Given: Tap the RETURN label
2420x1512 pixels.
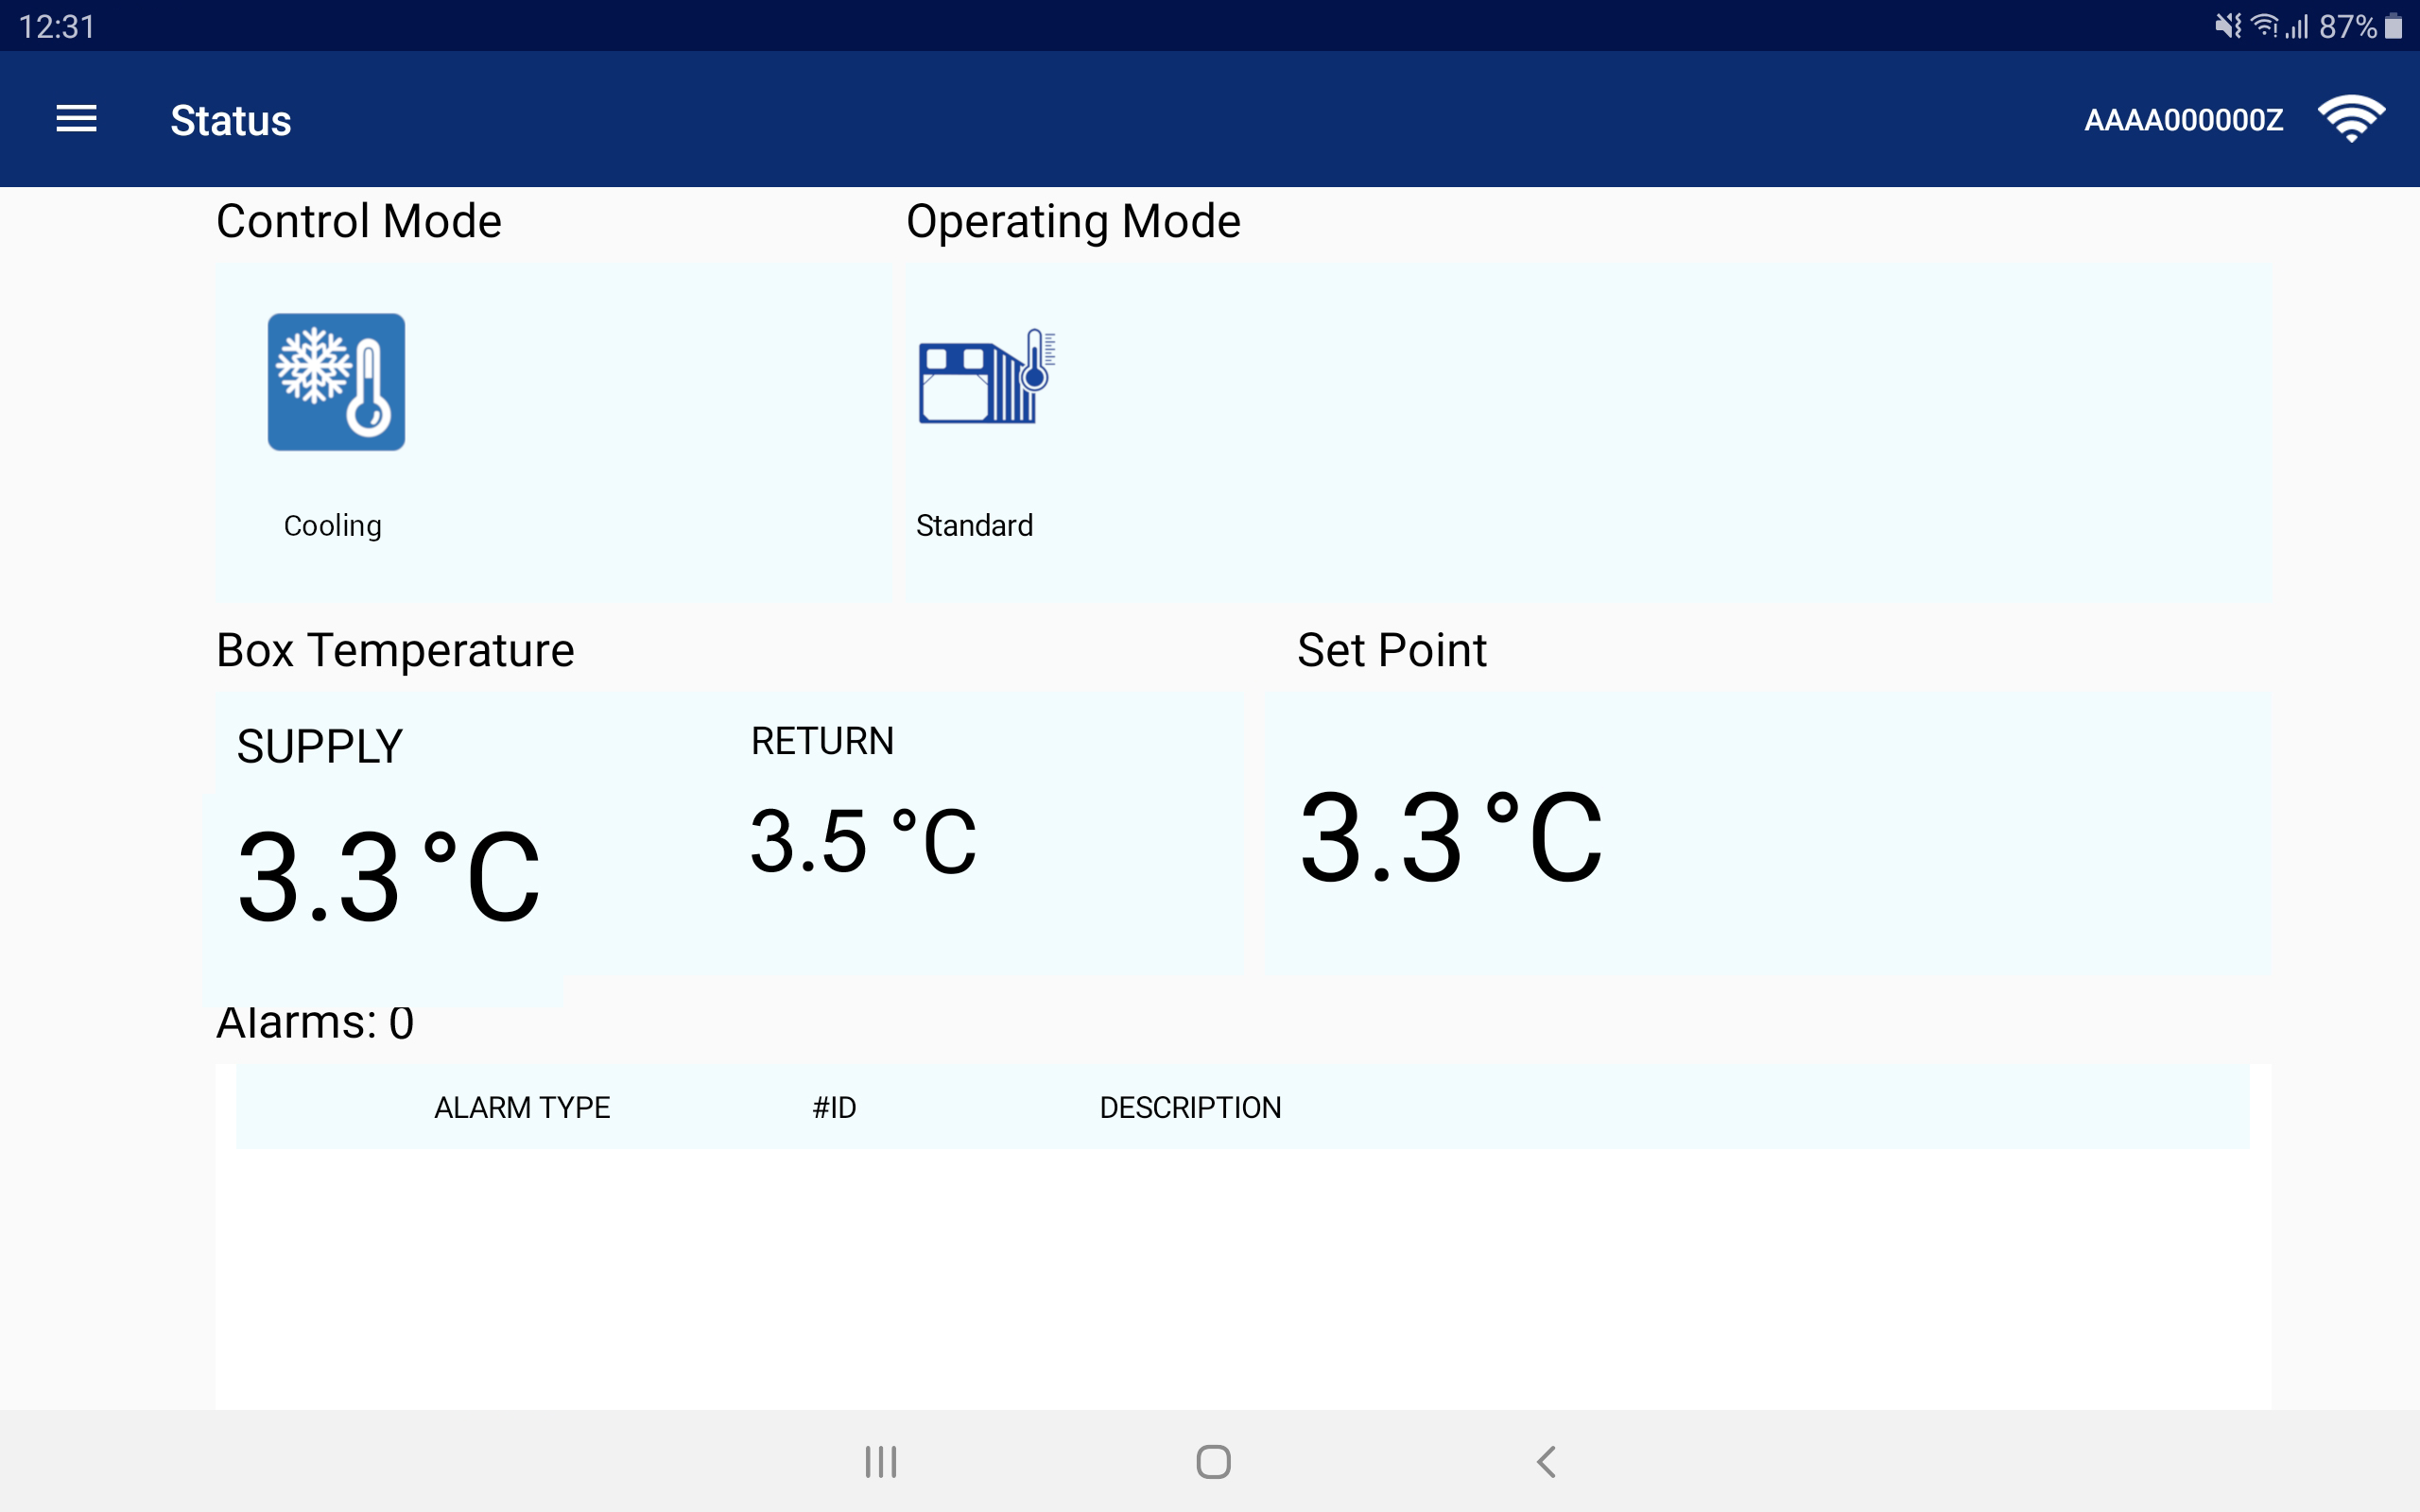Looking at the screenshot, I should coord(823,741).
